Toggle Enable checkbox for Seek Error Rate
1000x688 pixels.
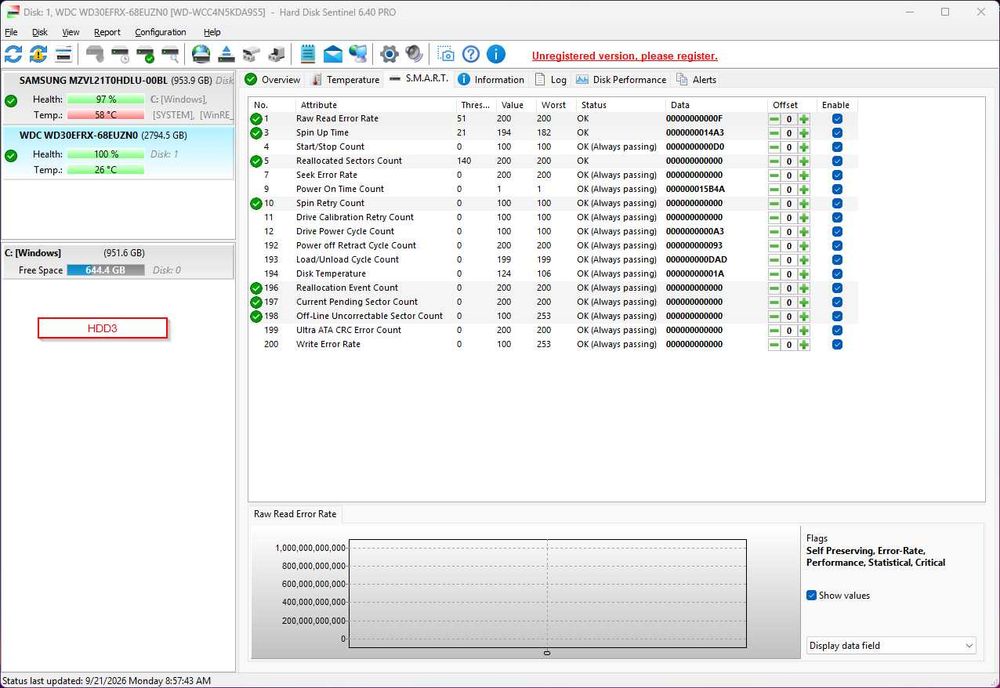[x=837, y=175]
